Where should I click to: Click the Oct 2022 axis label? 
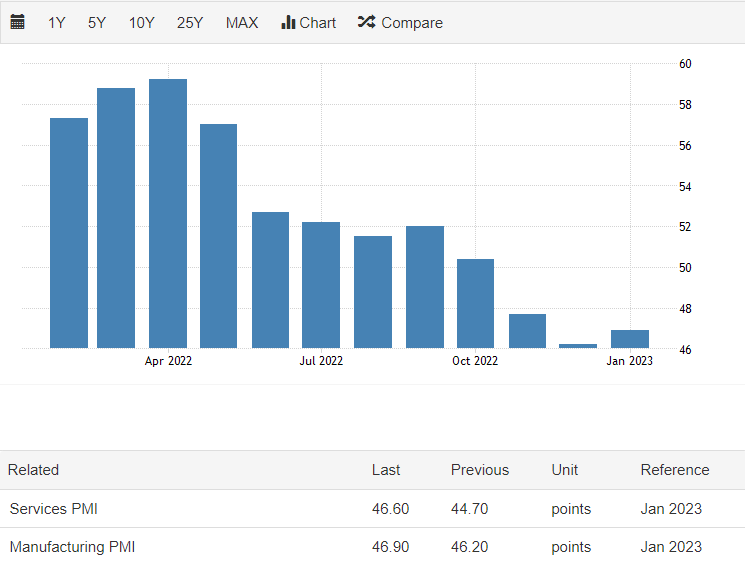[475, 361]
